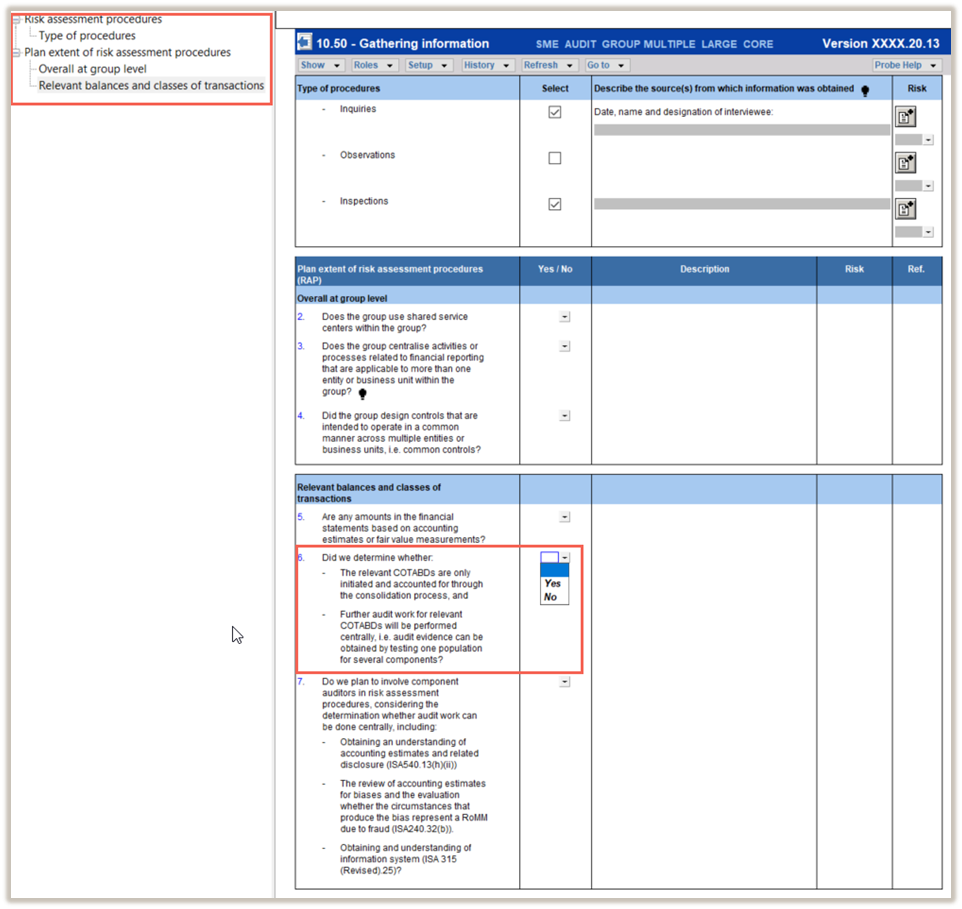Add risk note for Inspections row
The image size is (962, 909).
click(x=906, y=209)
